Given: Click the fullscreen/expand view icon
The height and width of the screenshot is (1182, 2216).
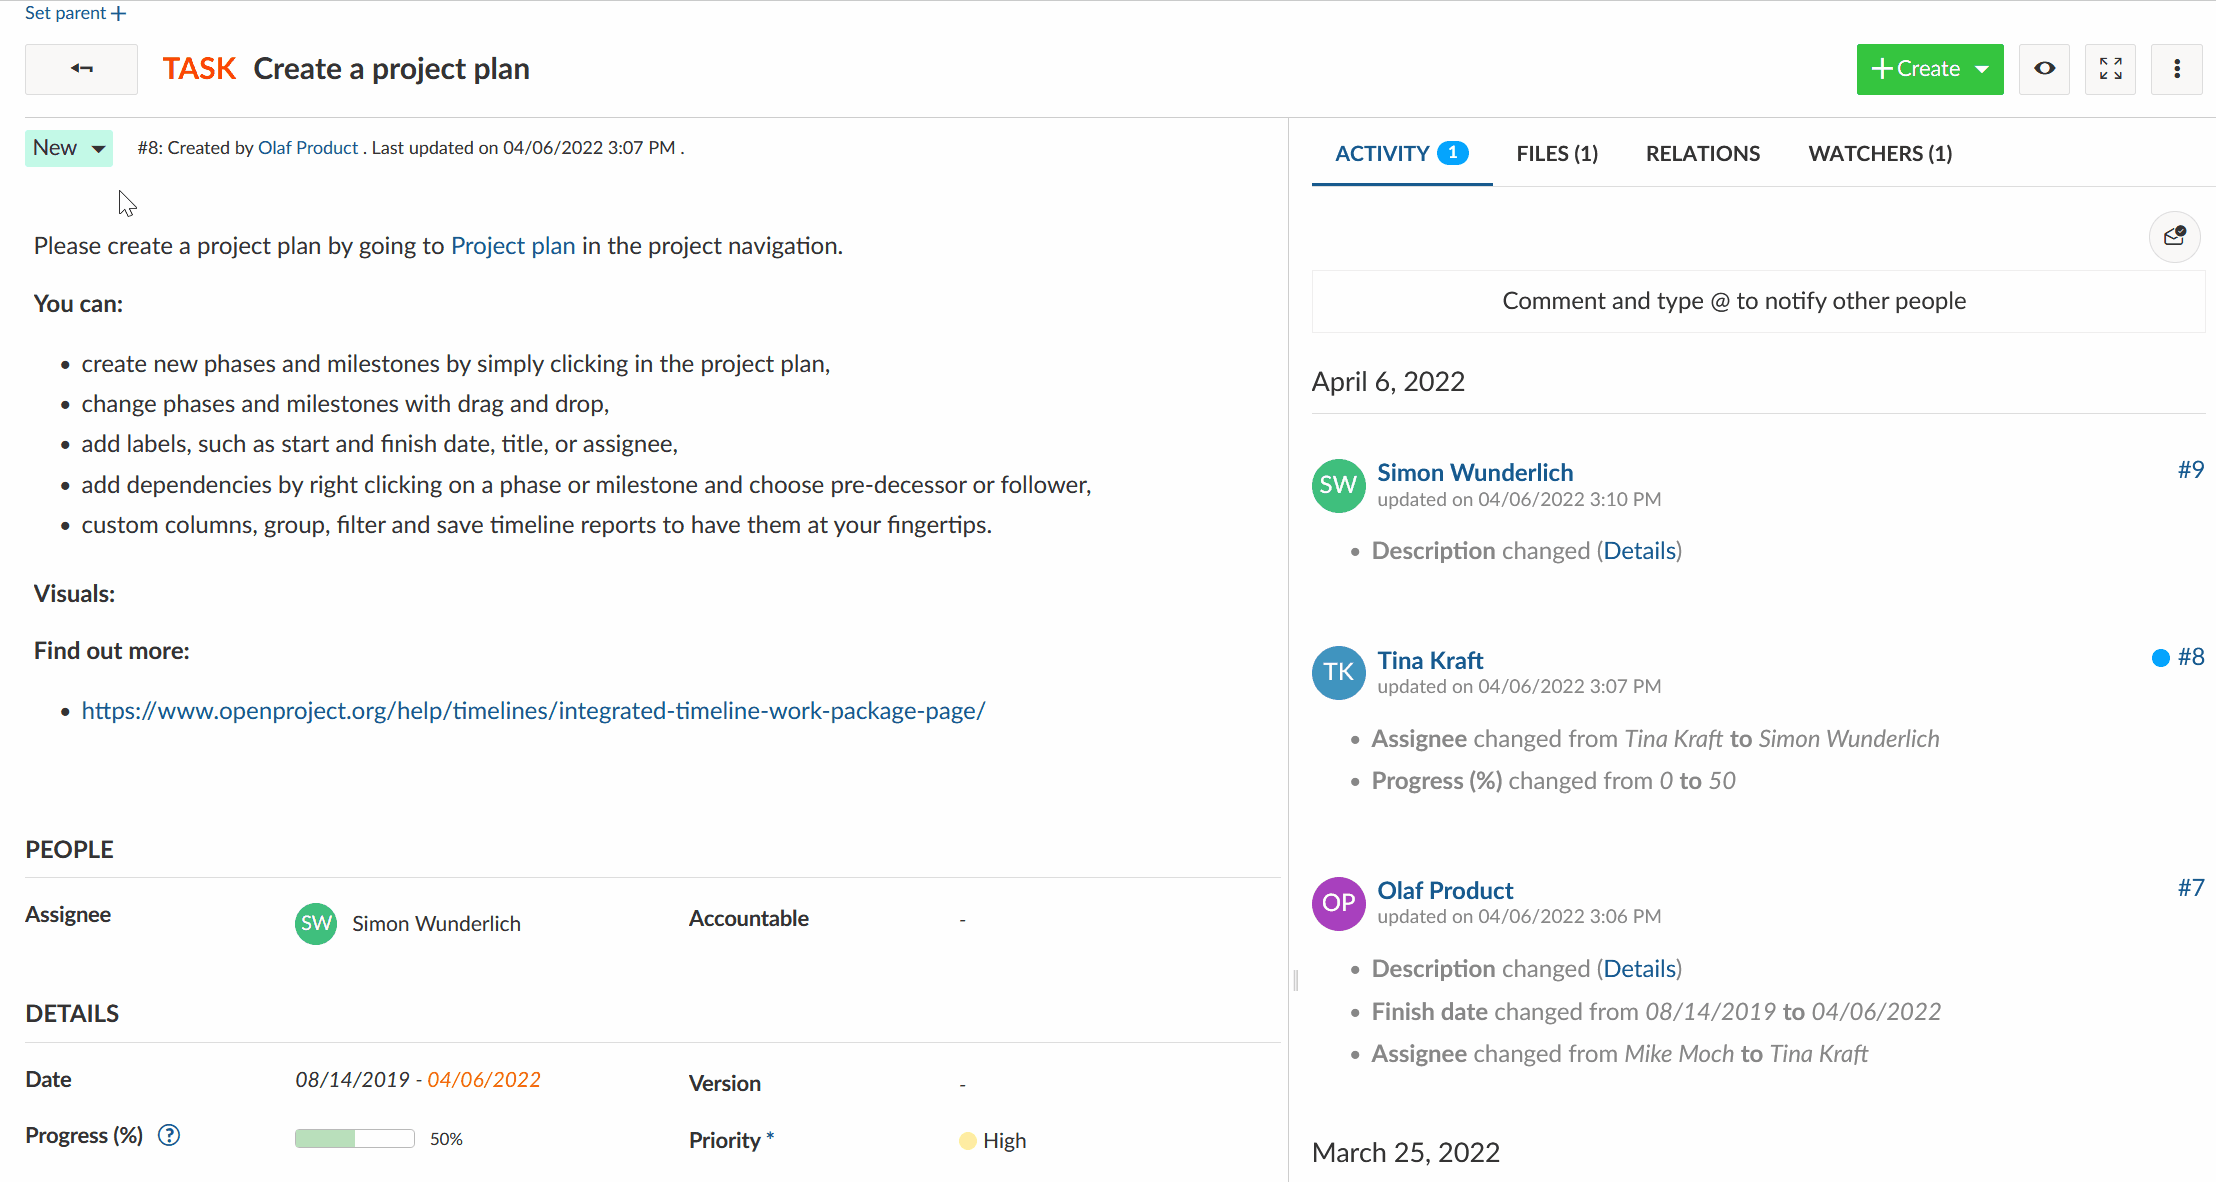Looking at the screenshot, I should [2110, 69].
